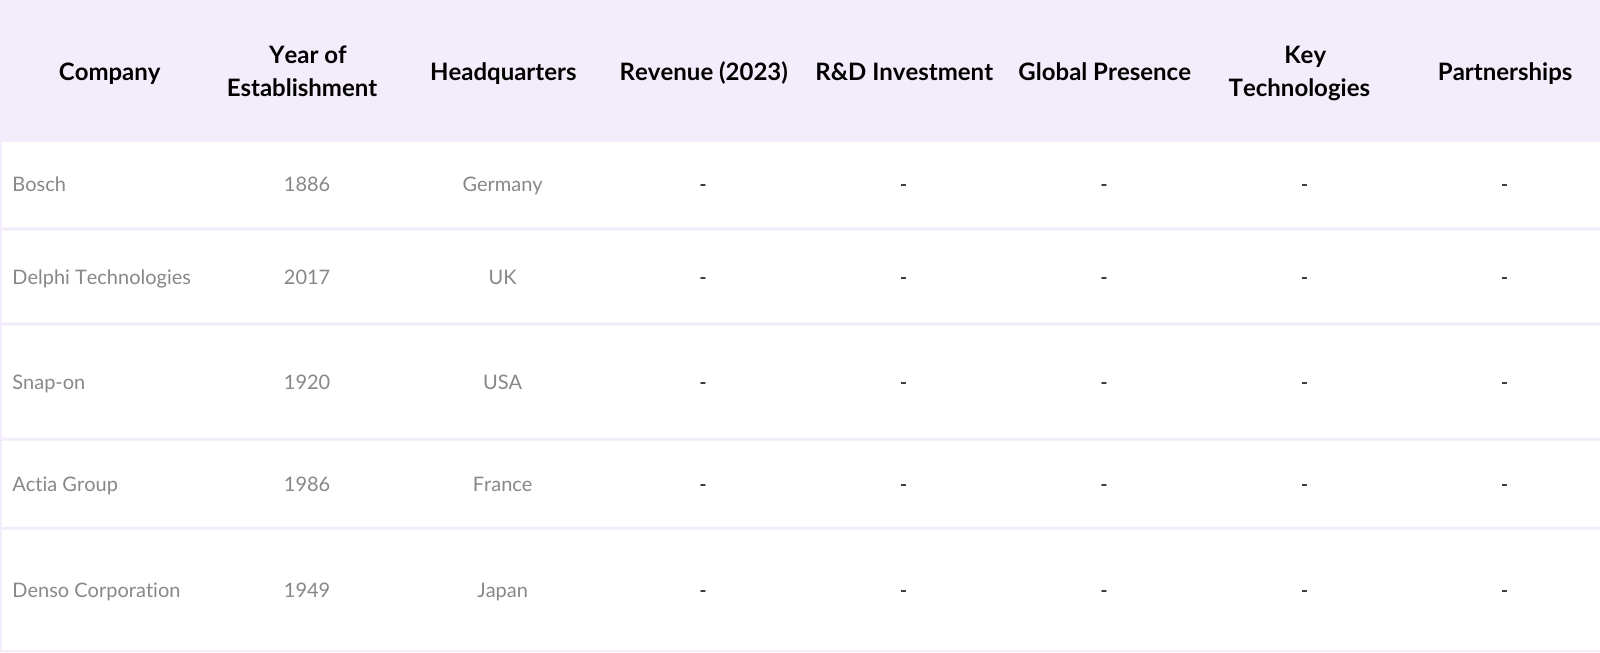Select the Headquarters column header
The width and height of the screenshot is (1600, 653).
click(x=503, y=72)
